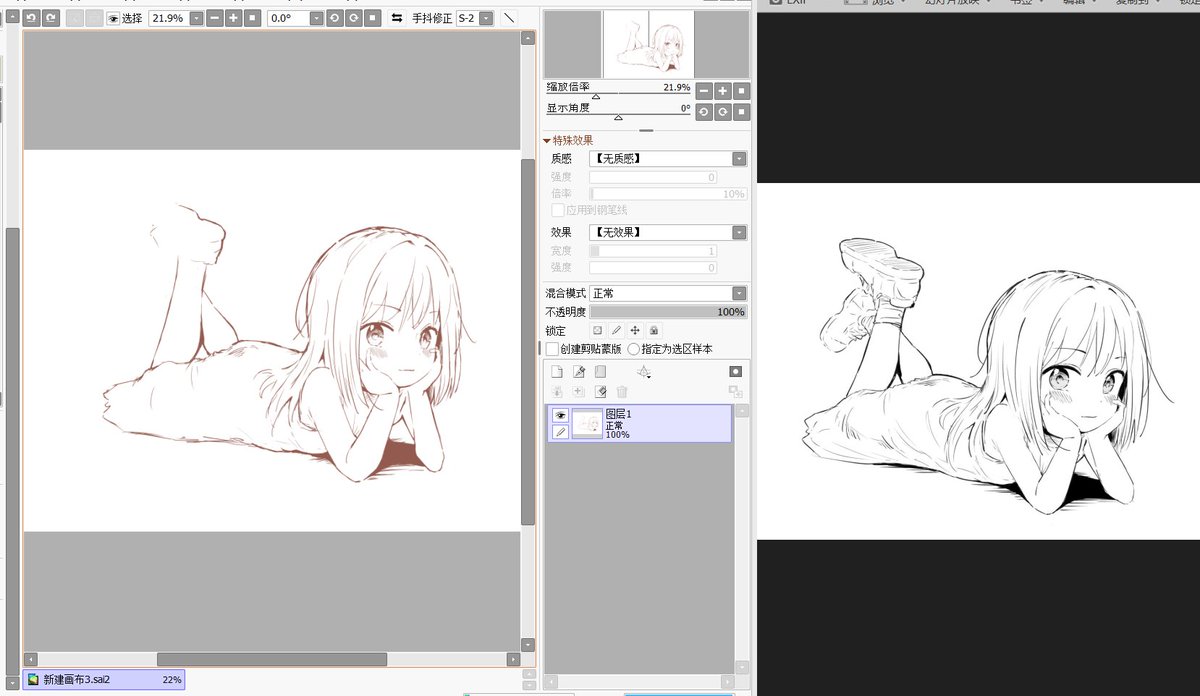Image resolution: width=1200 pixels, height=696 pixels.
Task: Select the 图层1 layer name
Action: click(x=620, y=413)
